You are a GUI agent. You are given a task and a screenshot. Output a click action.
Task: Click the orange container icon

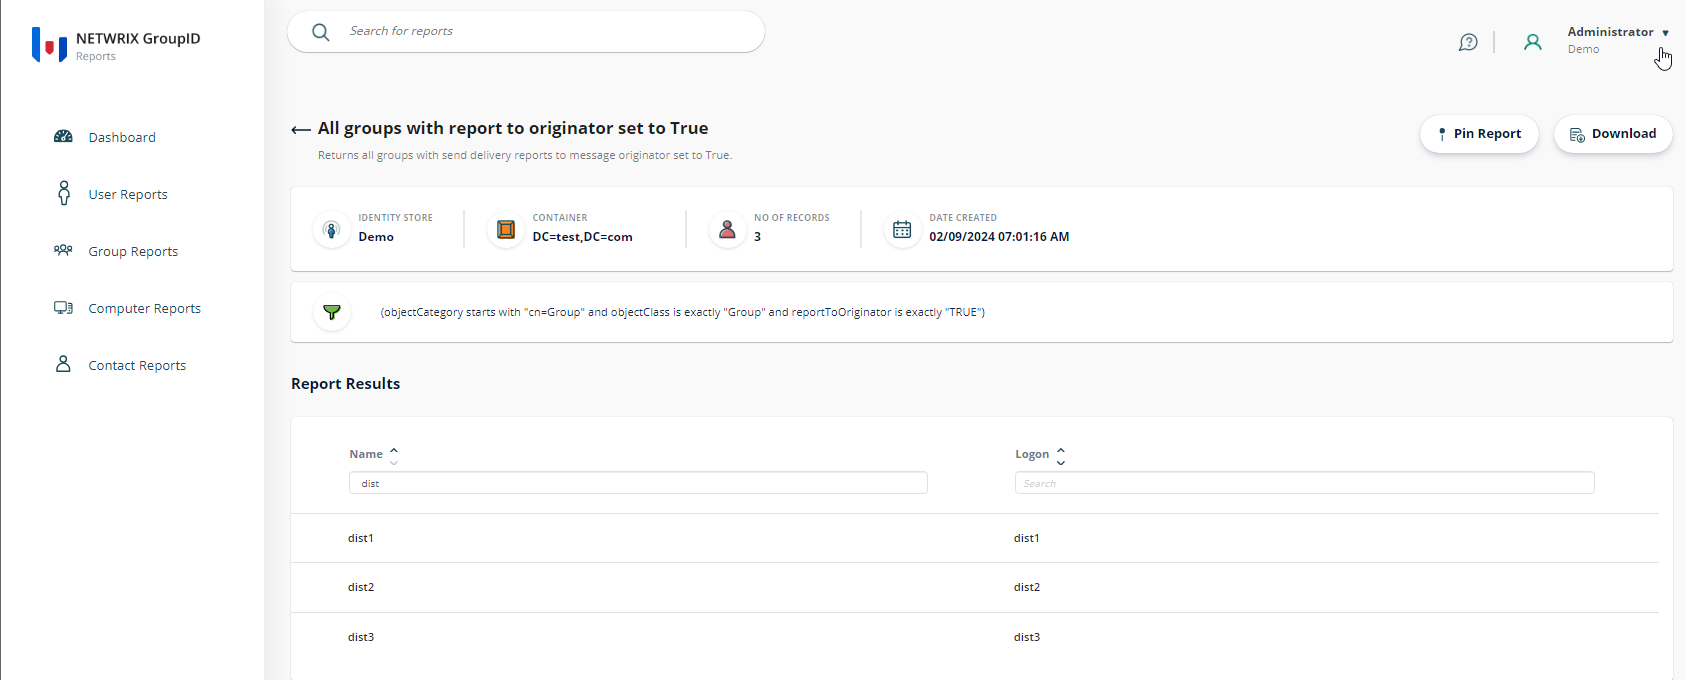click(506, 230)
